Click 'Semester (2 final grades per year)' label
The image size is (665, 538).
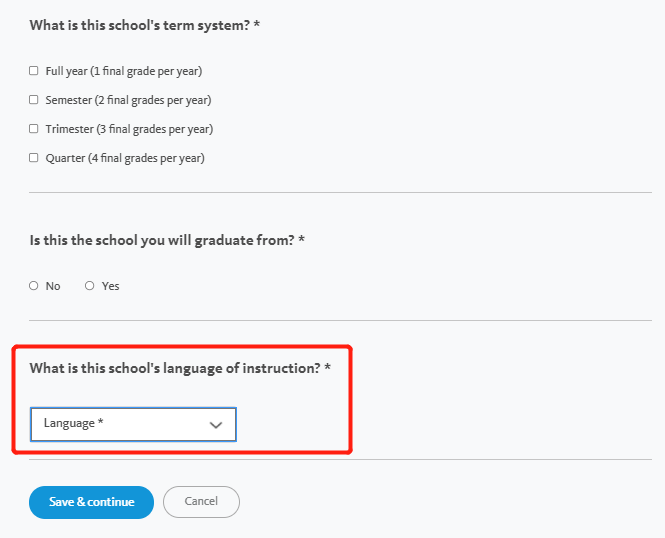point(129,100)
